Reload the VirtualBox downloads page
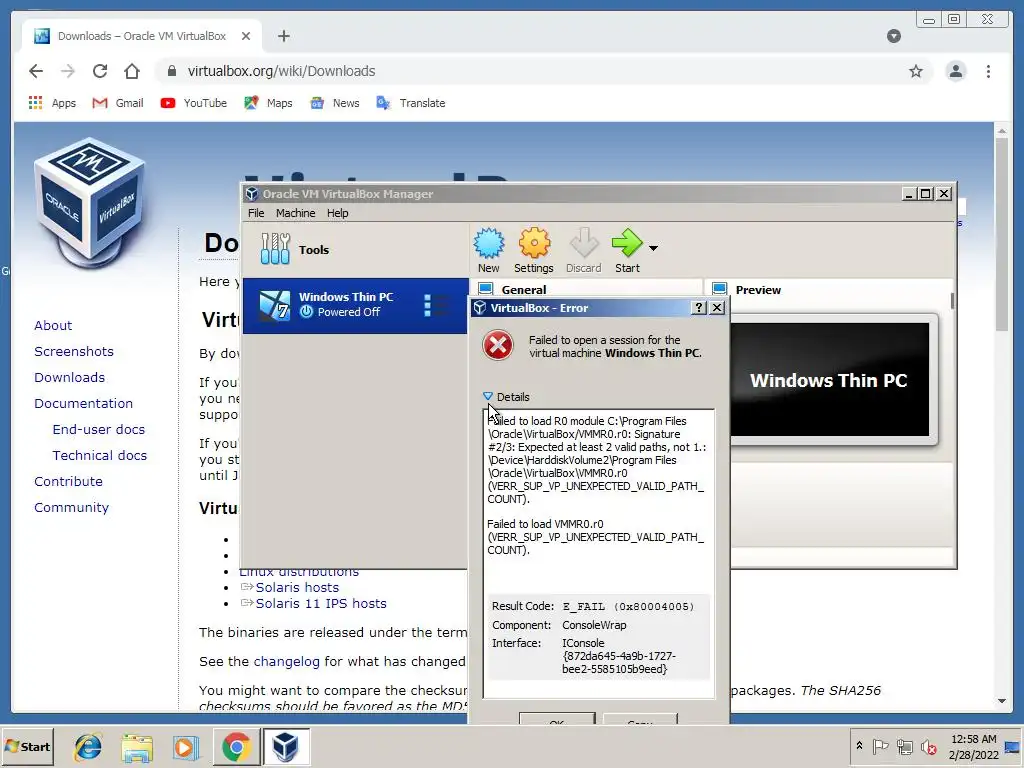This screenshot has height=768, width=1024. [x=100, y=71]
